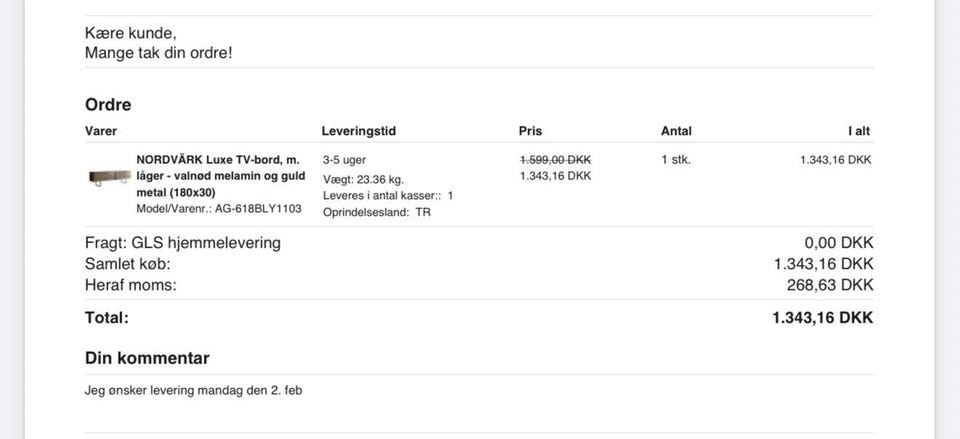Viewport: 960px width, 439px height.
Task: Click the 0,00 DKK shipping amount
Action: click(x=839, y=243)
